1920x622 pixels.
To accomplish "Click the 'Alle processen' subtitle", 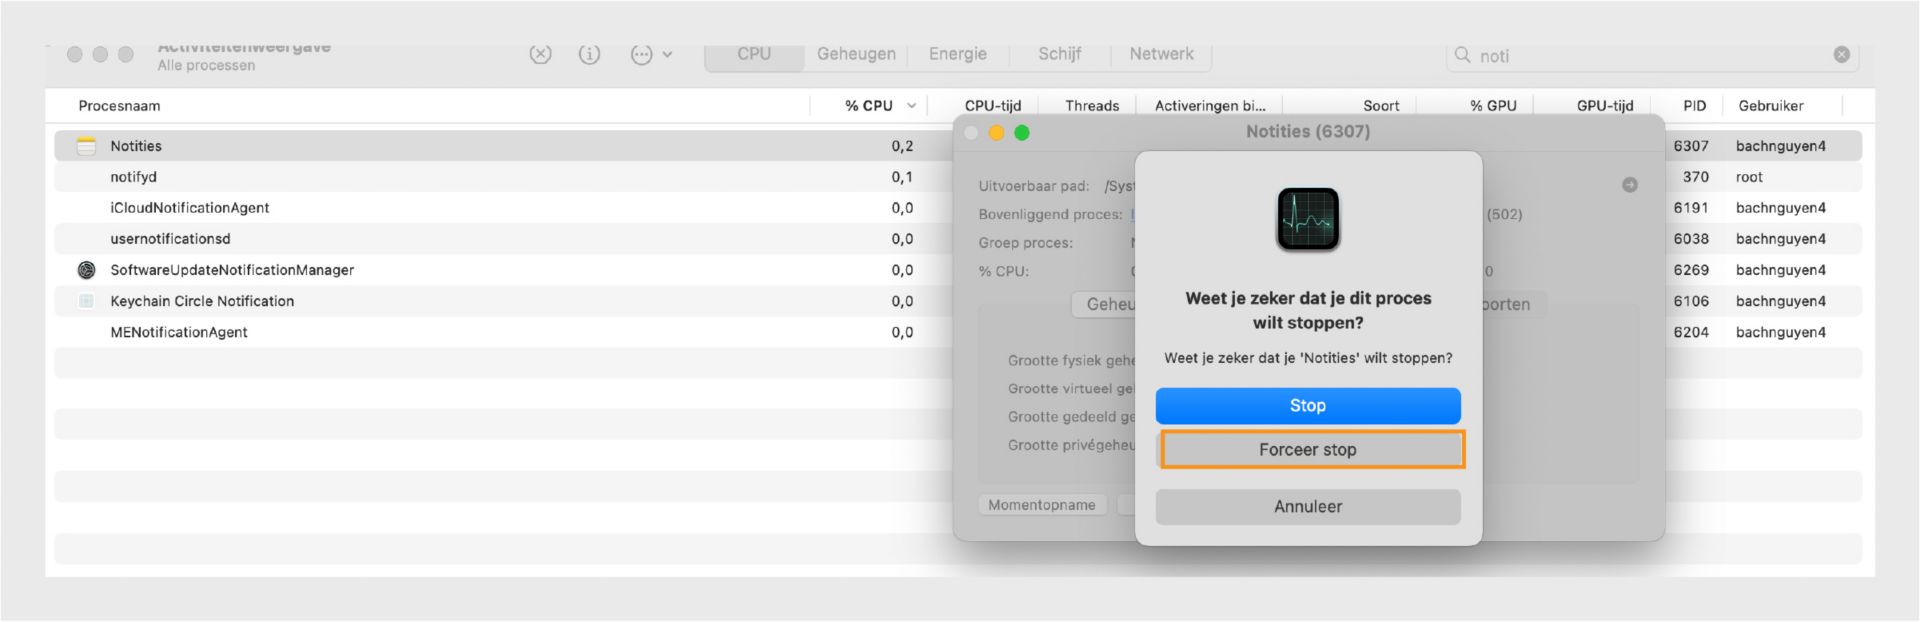I will [x=206, y=66].
